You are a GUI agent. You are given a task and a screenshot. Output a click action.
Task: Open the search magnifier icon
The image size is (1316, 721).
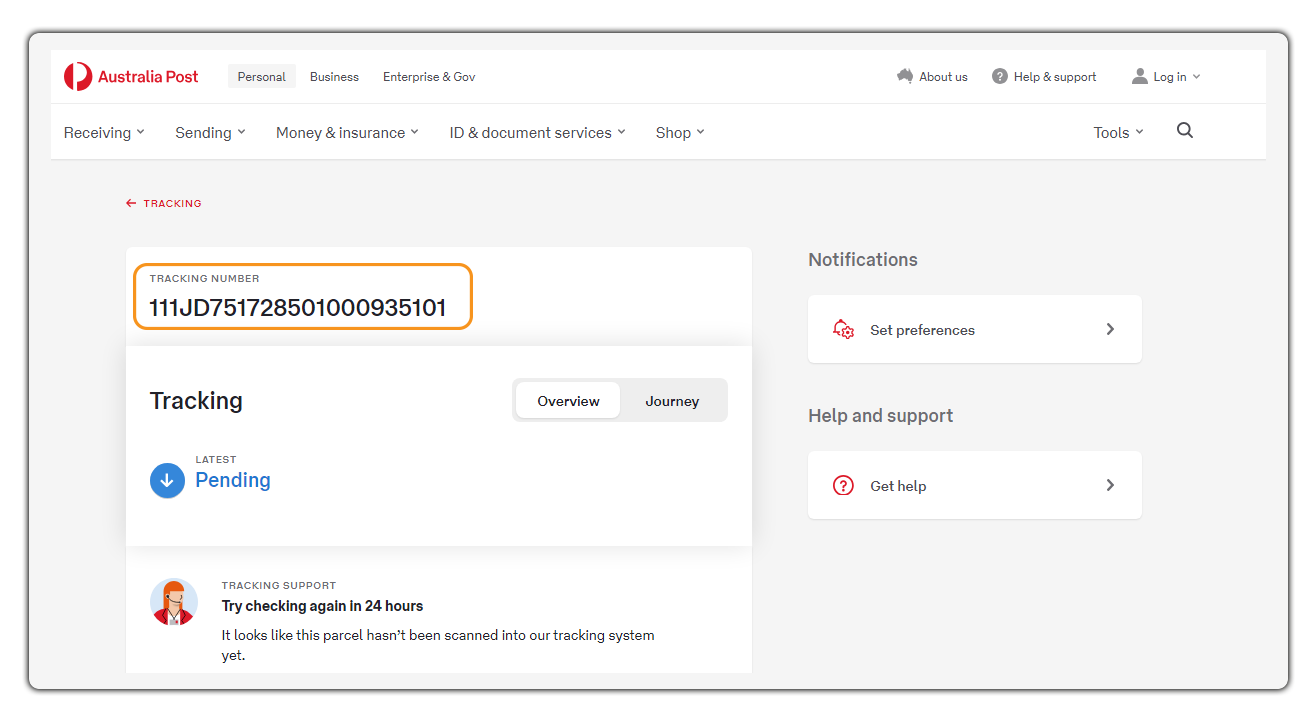(1185, 131)
